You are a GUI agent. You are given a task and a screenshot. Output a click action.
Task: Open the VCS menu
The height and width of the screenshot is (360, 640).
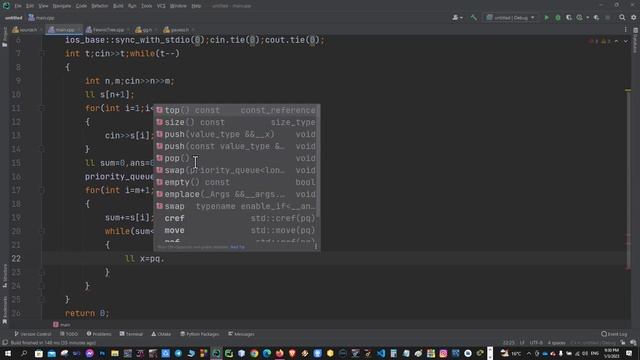coord(161,6)
